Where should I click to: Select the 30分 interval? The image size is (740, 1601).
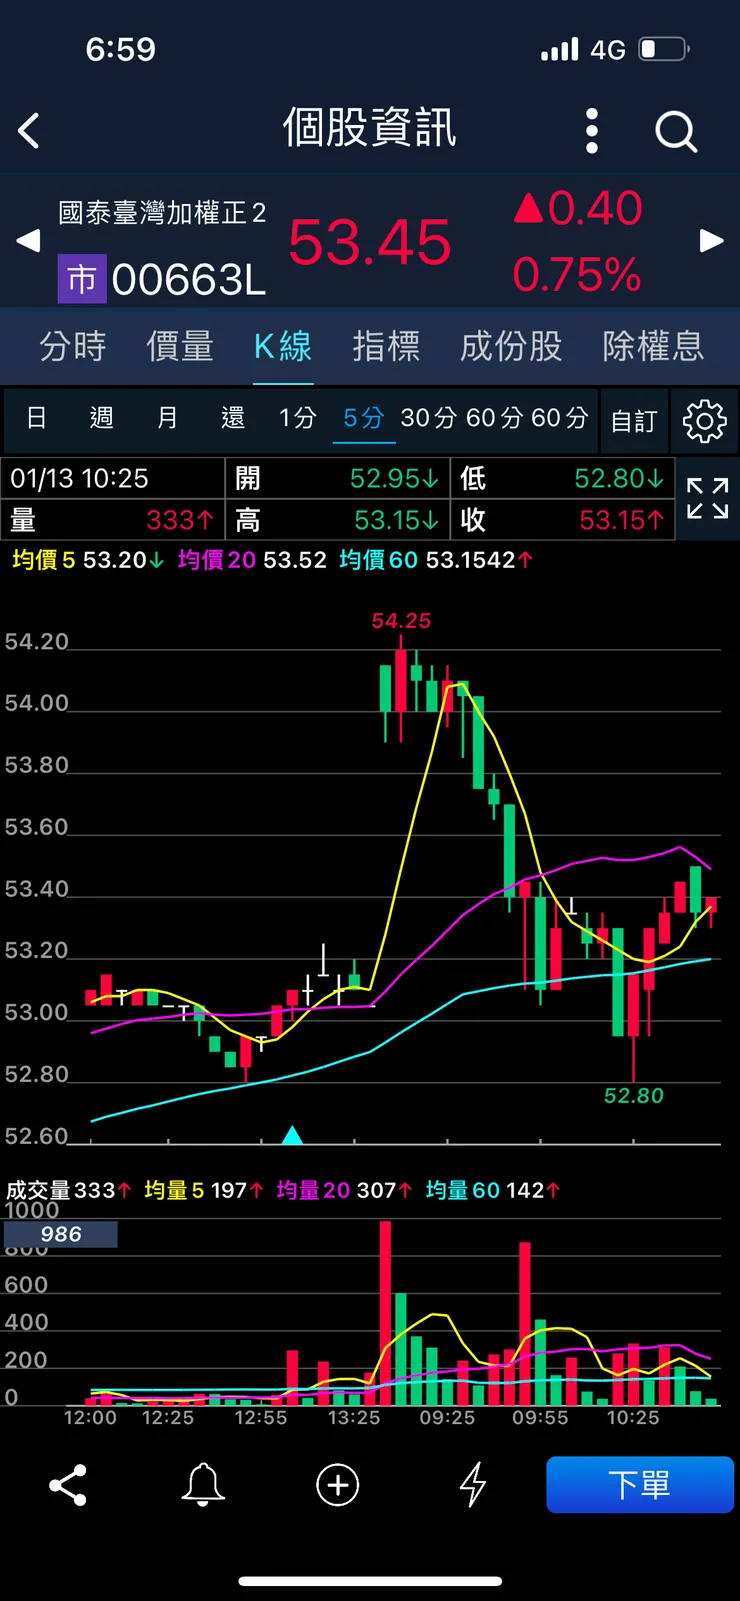429,418
